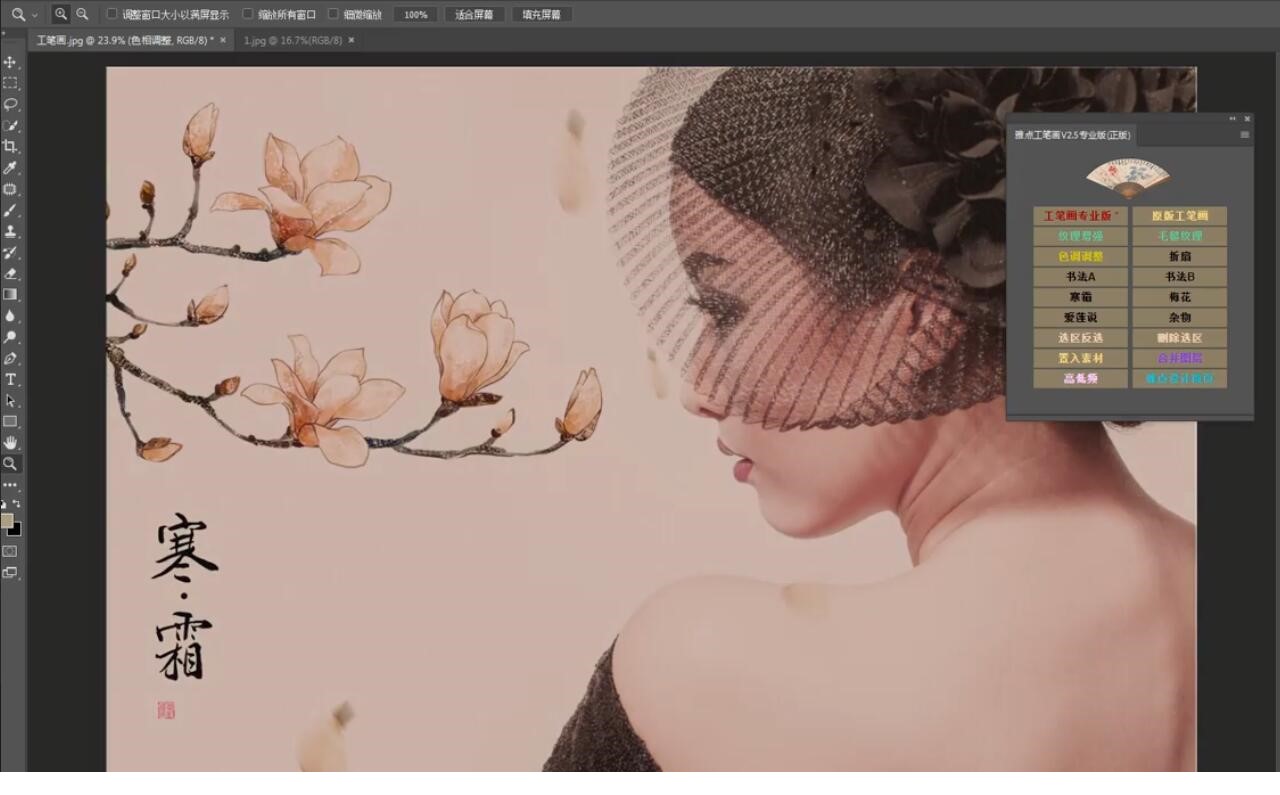Image resolution: width=1280 pixels, height=795 pixels.
Task: Select the Eyedropper tool
Action: (10, 167)
